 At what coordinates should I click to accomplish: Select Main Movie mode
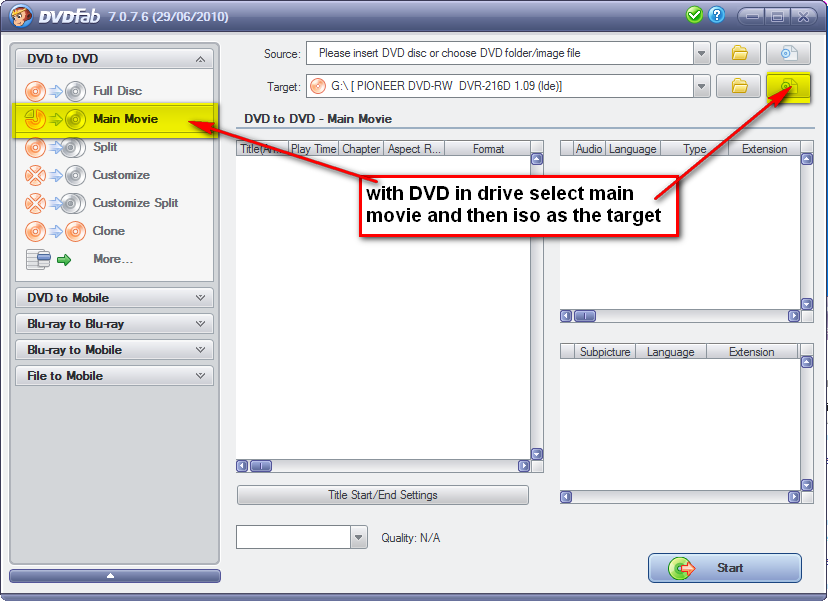115,119
